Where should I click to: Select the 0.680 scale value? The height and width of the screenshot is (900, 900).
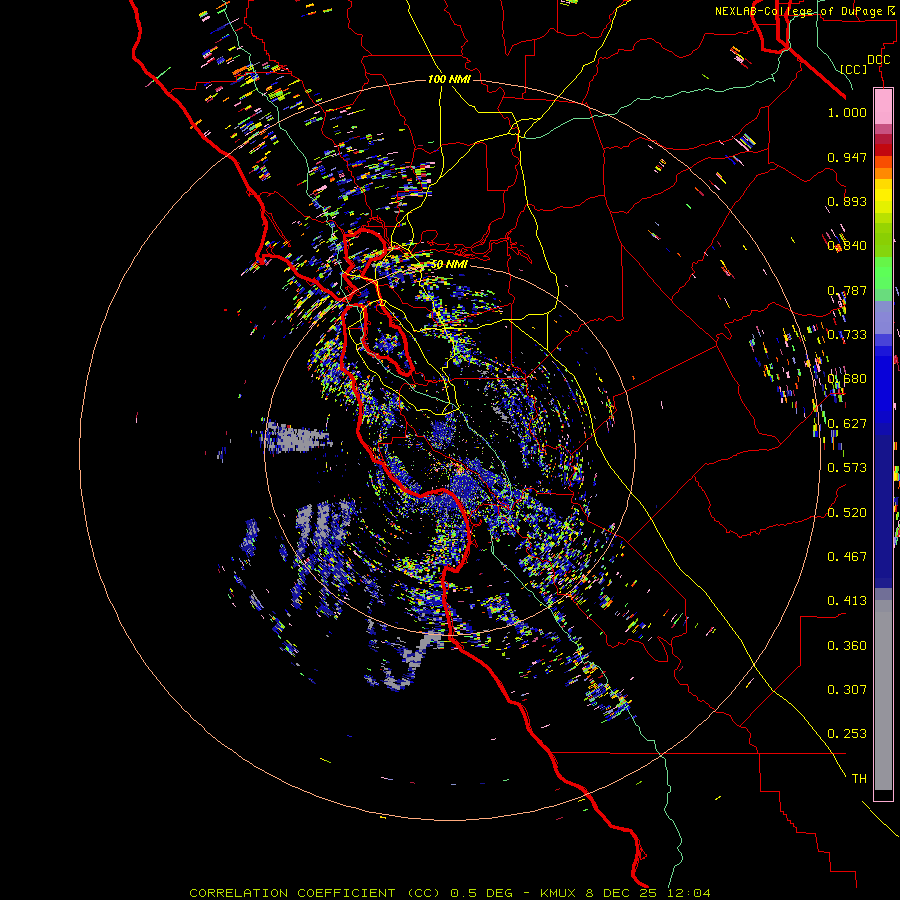[x=847, y=379]
